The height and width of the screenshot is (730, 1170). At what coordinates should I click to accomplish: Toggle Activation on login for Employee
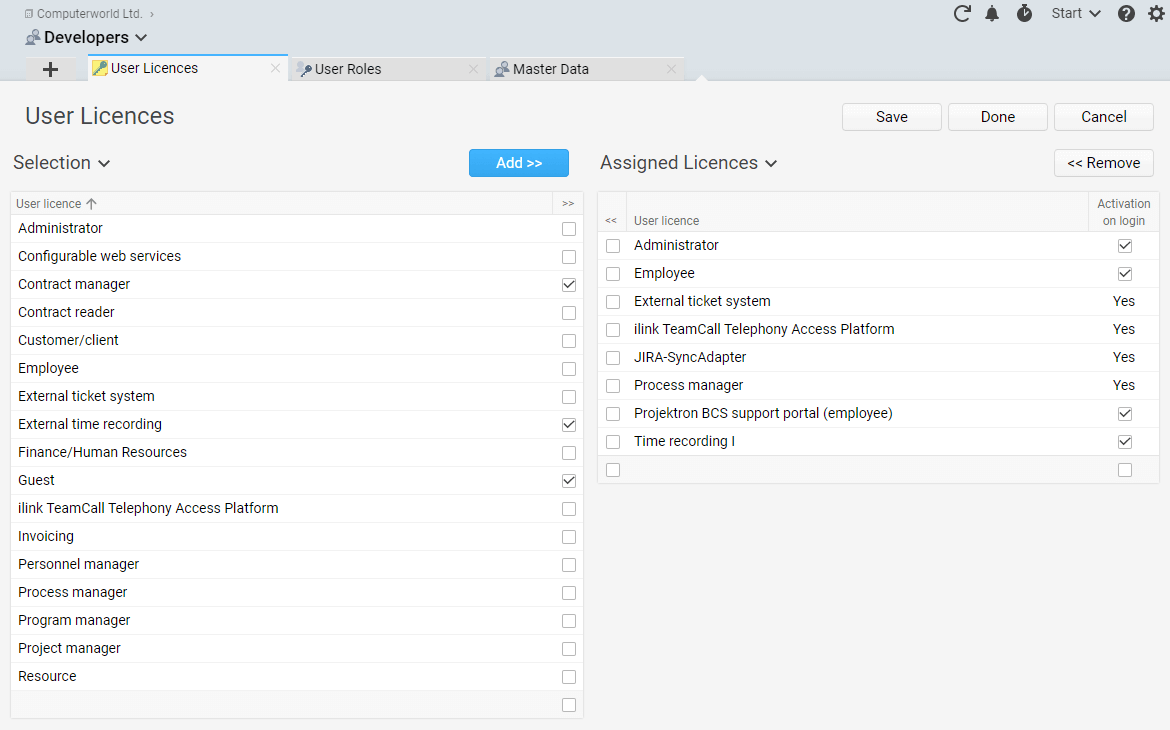click(1125, 274)
